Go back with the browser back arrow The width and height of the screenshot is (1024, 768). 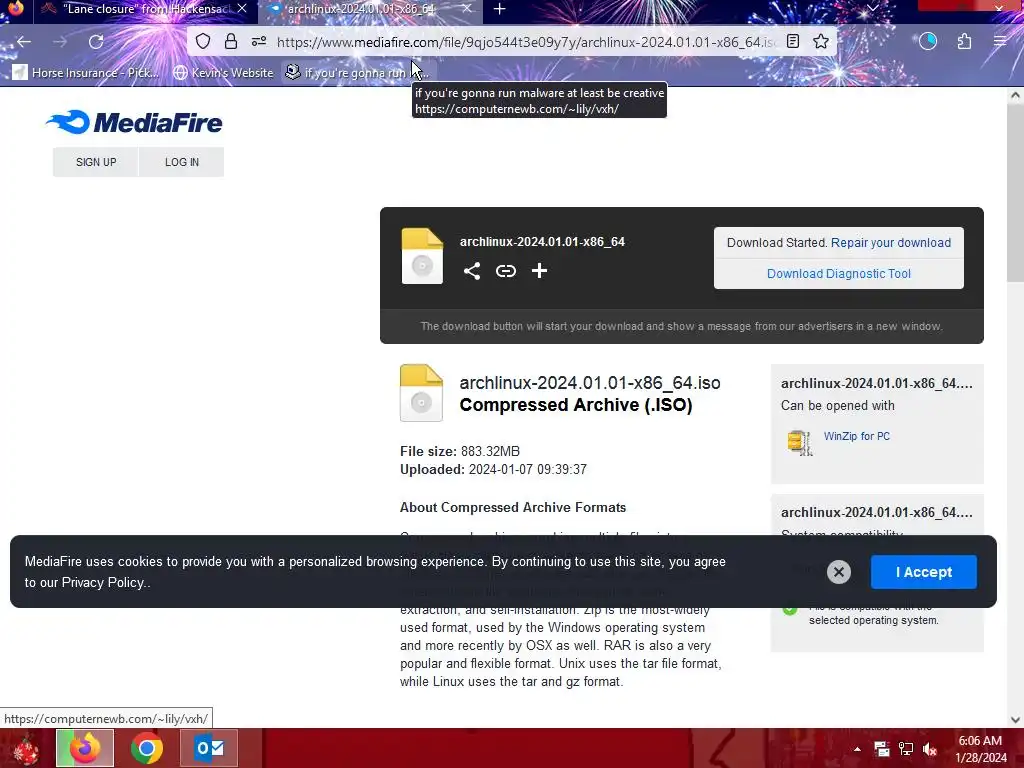[x=24, y=42]
